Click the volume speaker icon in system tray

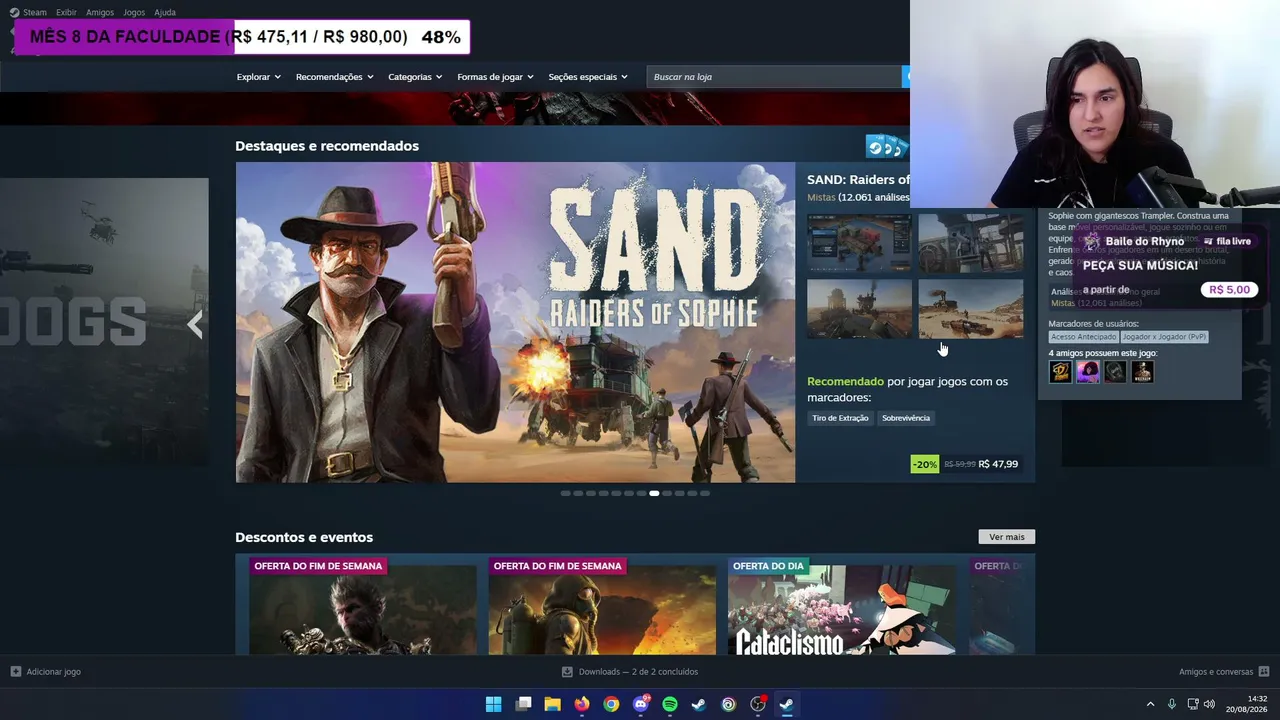1209,704
